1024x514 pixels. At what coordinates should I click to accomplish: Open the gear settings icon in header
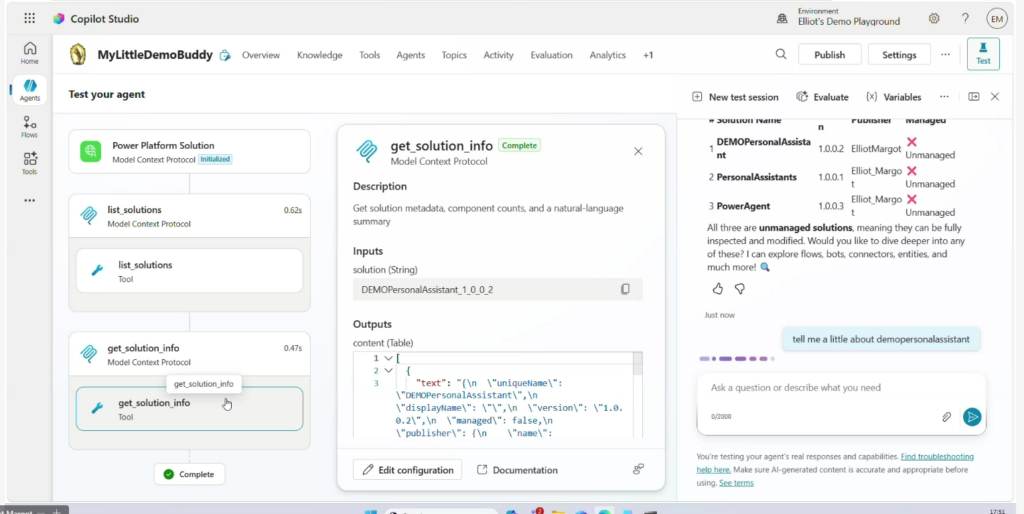[934, 19]
